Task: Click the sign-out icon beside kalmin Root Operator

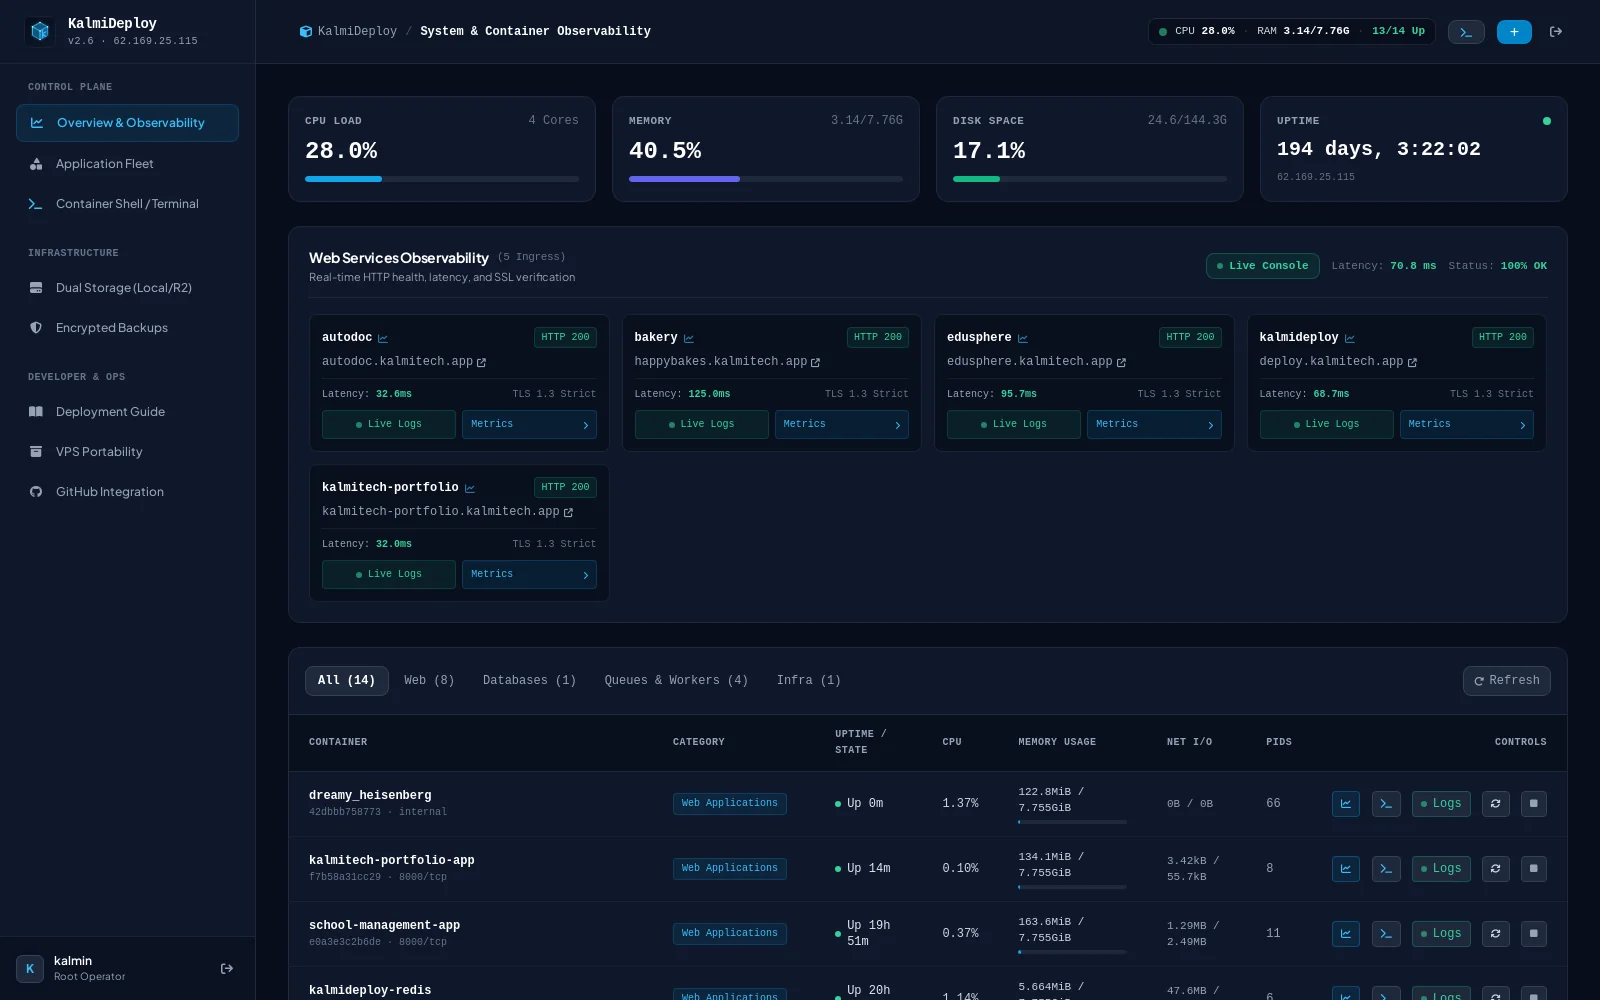Action: tap(227, 968)
